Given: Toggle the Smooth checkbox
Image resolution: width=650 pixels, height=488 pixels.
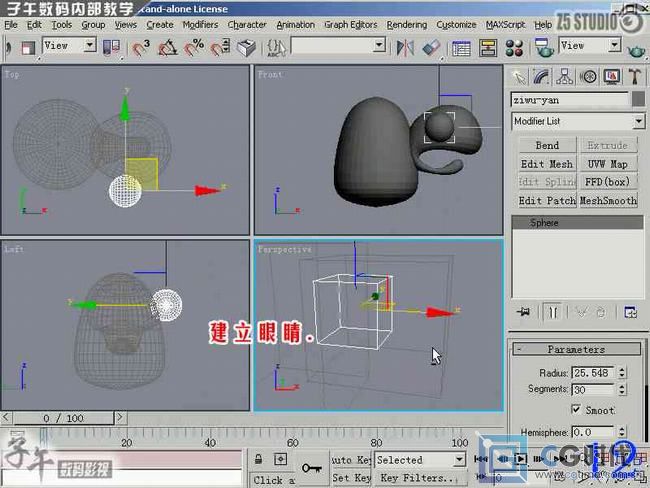Looking at the screenshot, I should coord(576,410).
